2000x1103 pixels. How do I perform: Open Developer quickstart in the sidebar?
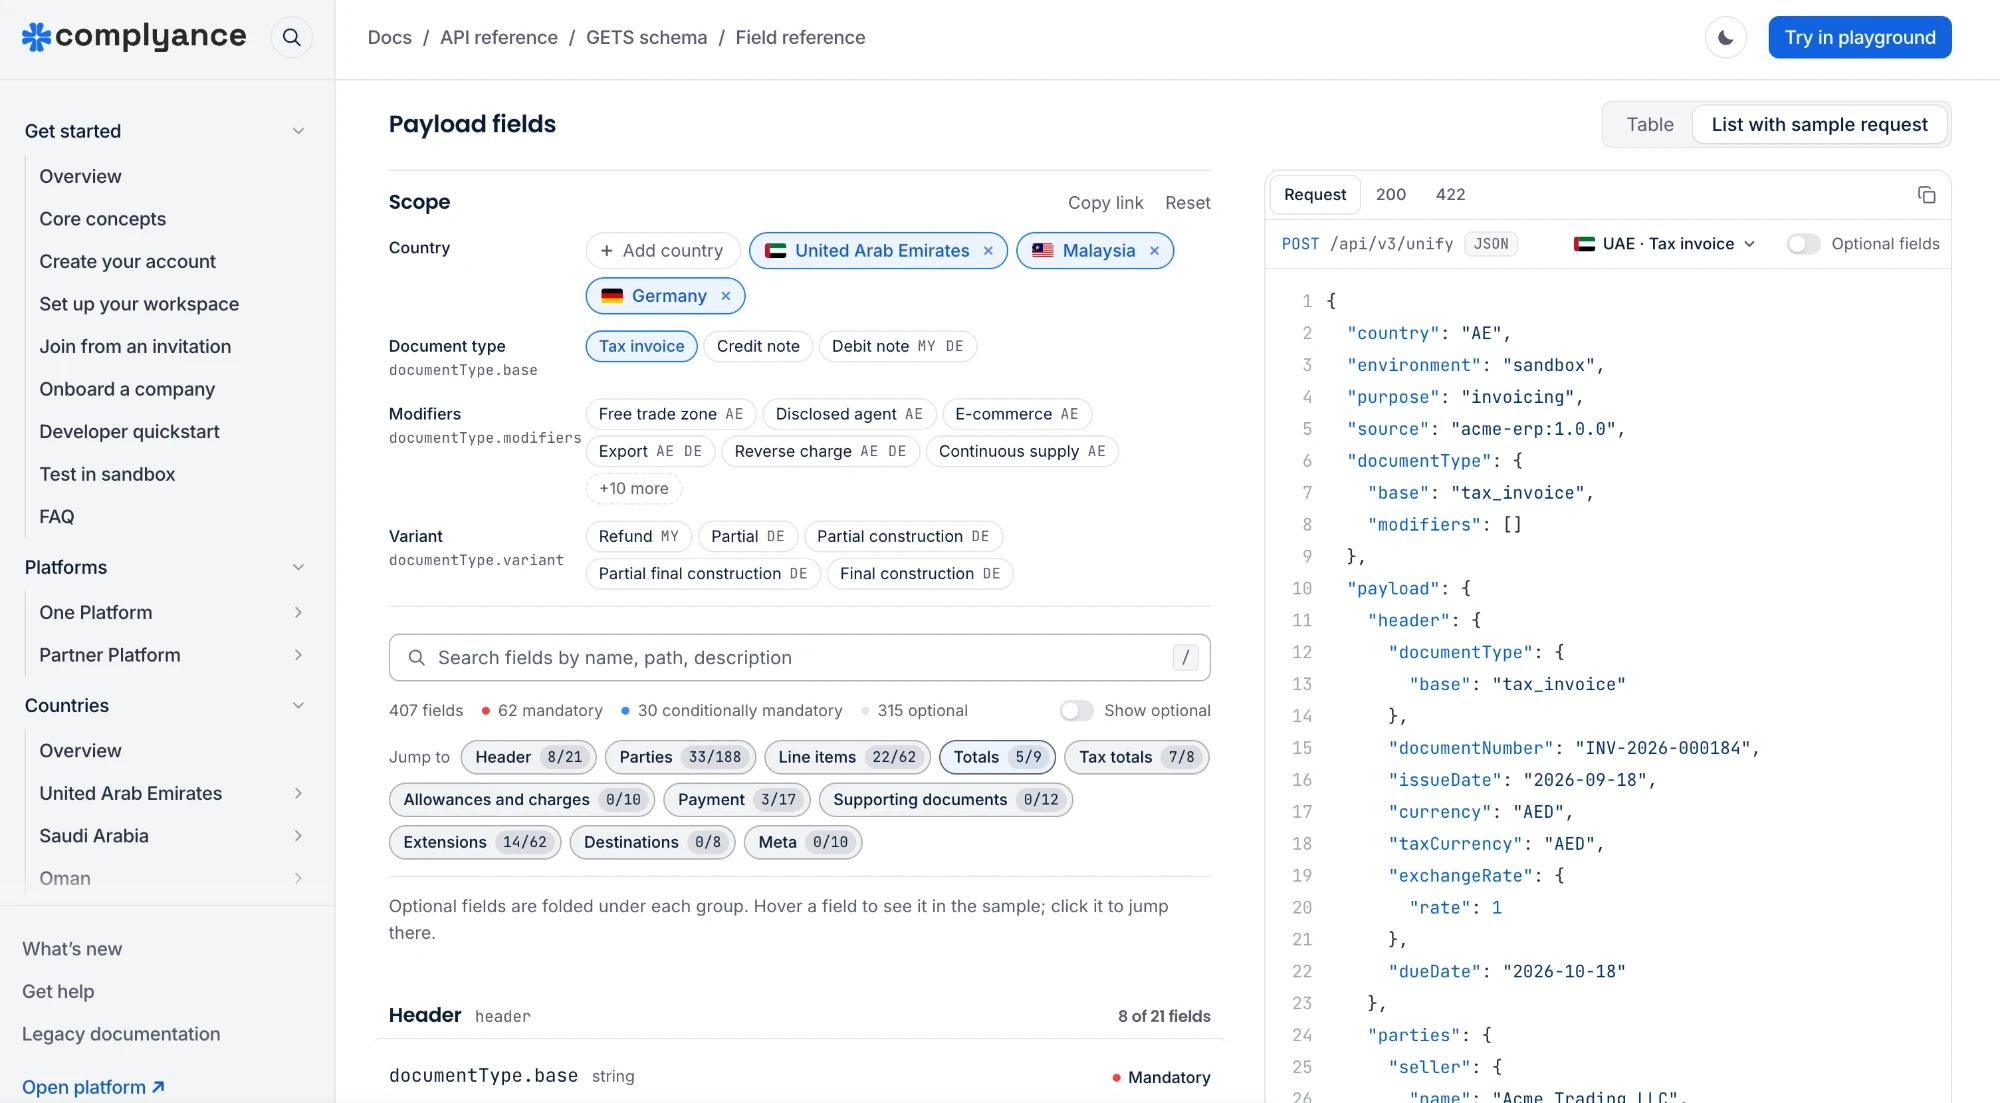click(129, 431)
